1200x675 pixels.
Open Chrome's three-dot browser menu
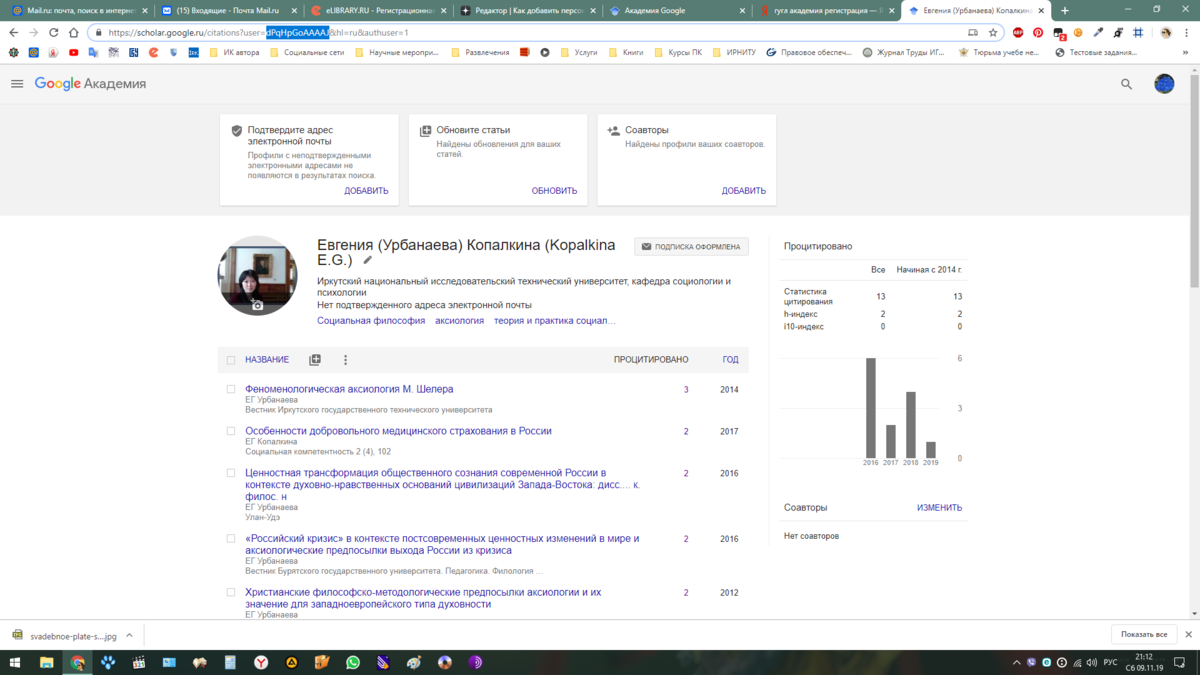tap(1188, 32)
